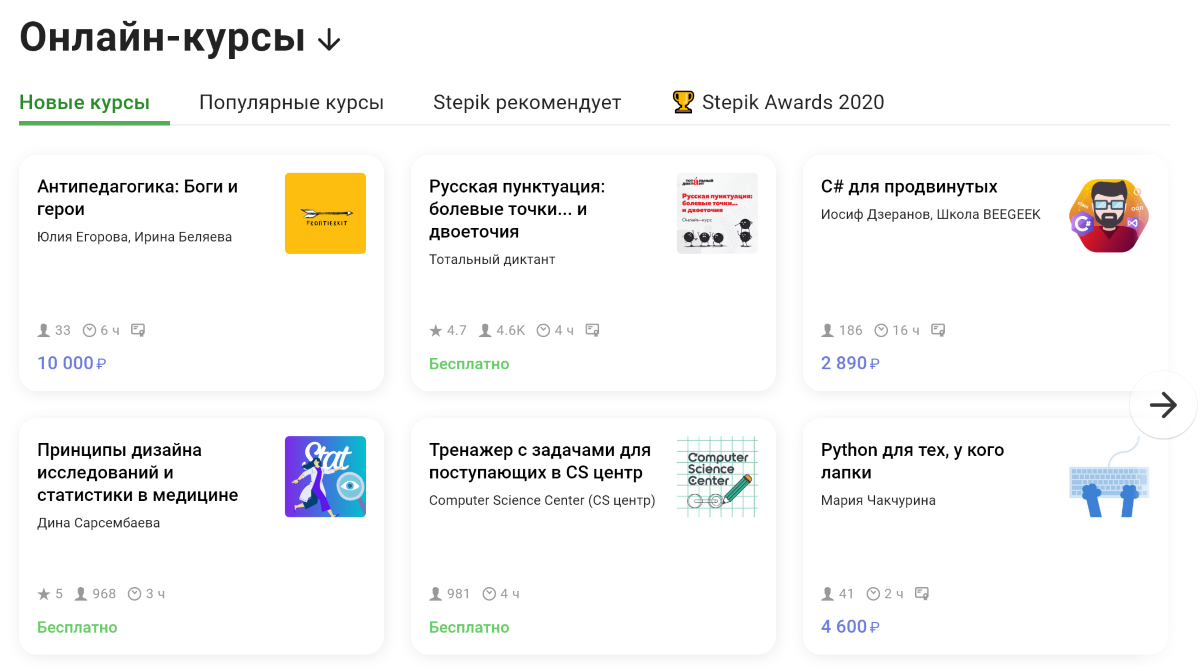Click the trophy icon next to Stepik Awards

[683, 101]
